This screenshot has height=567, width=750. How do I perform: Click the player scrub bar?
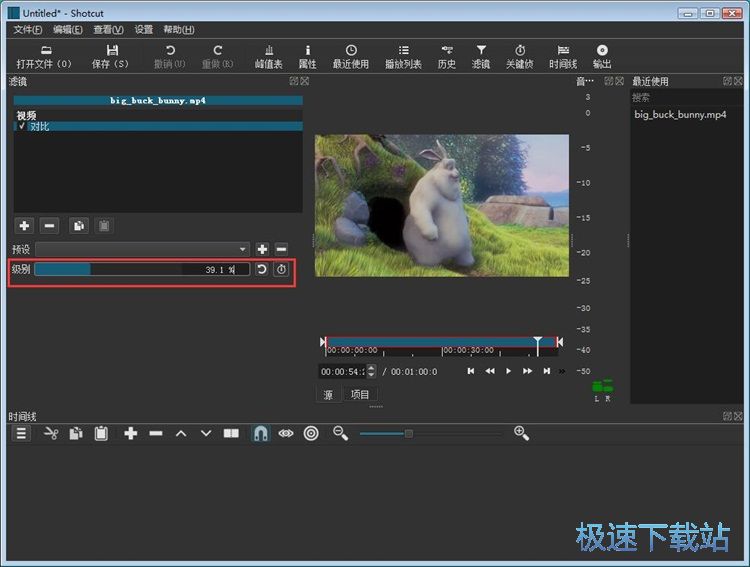tap(441, 342)
